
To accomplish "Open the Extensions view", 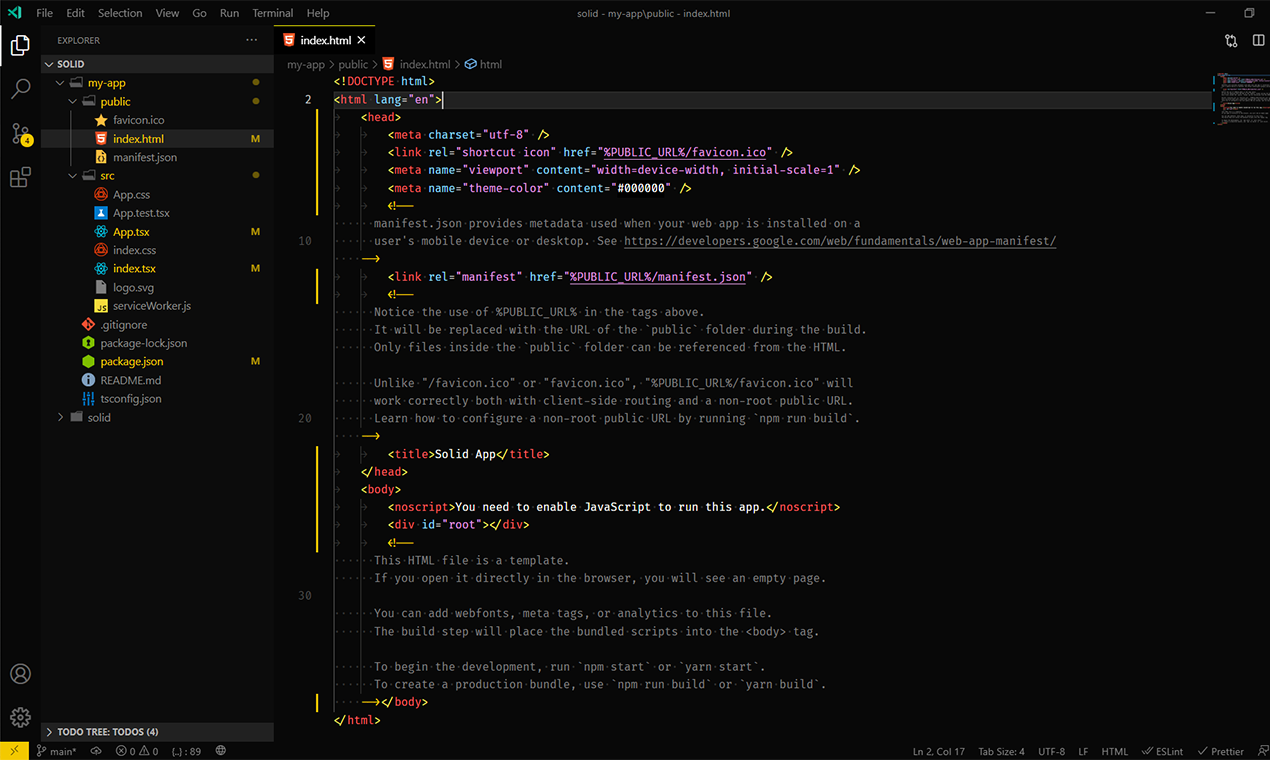I will coord(20,177).
